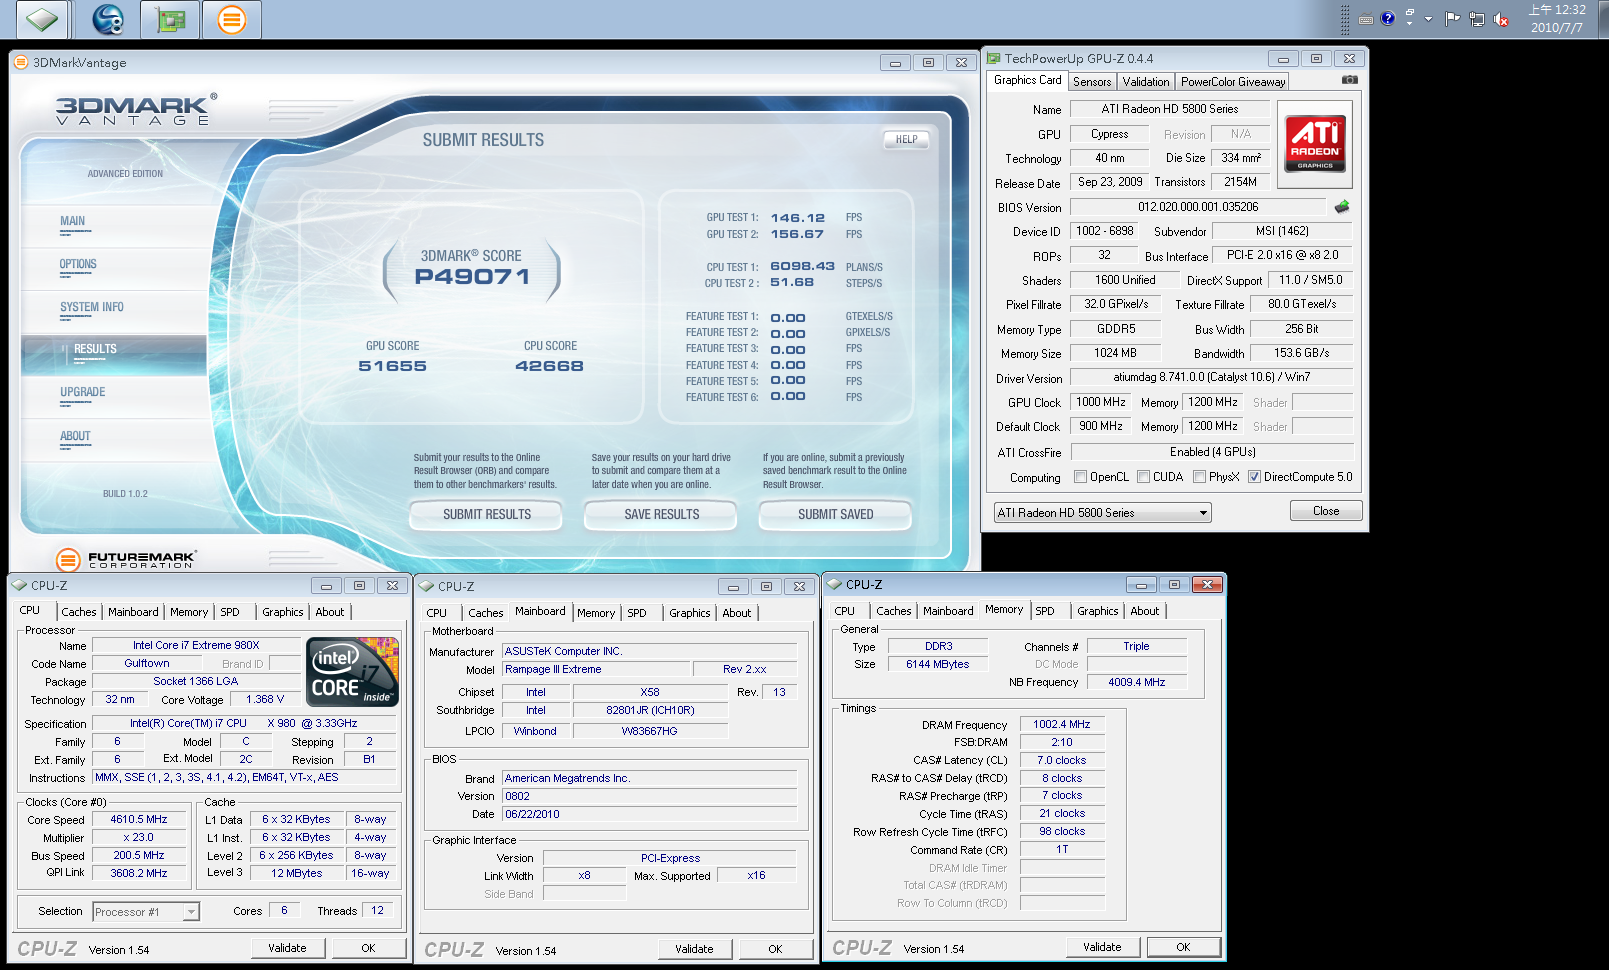Open About tab in CPU-Z CPU window

pyautogui.click(x=330, y=612)
